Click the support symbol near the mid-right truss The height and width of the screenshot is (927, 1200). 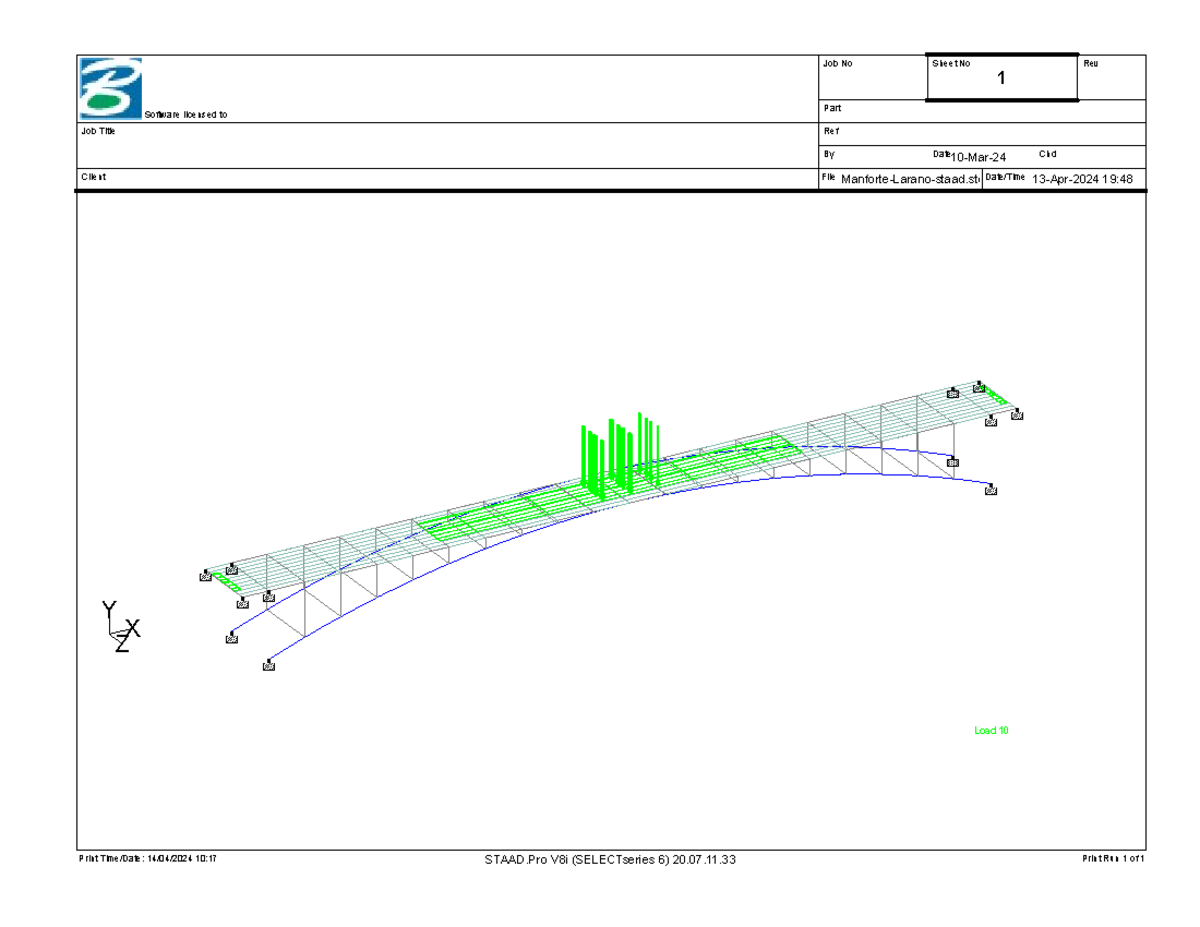point(952,462)
